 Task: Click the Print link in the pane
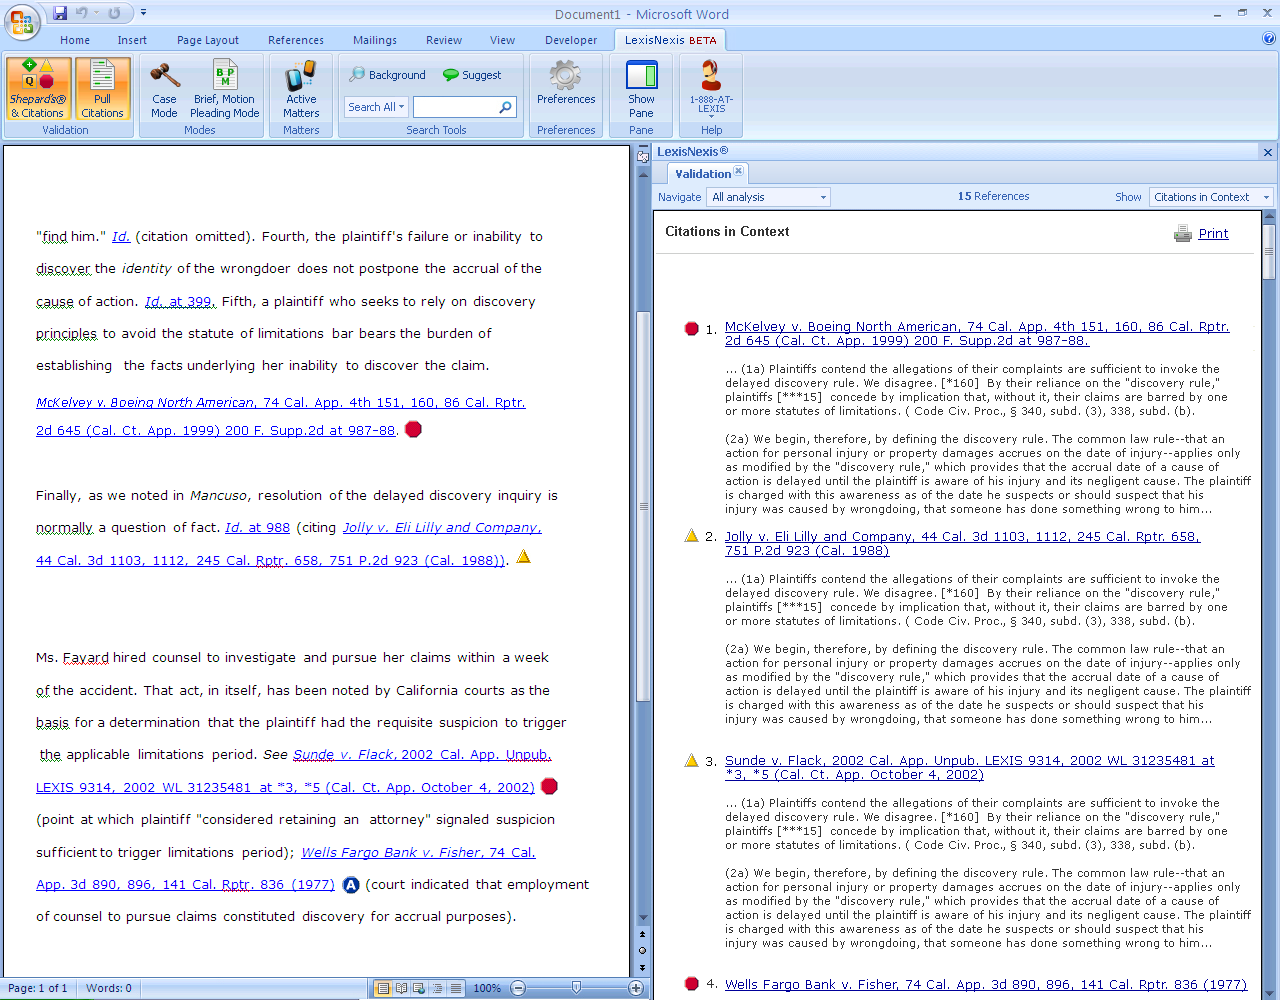(1213, 234)
